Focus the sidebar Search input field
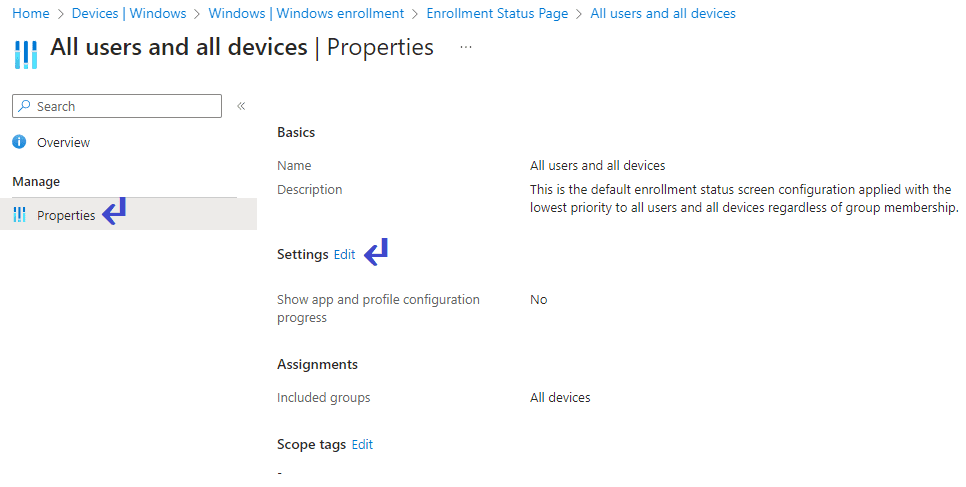Viewport: 966px width, 487px height. pyautogui.click(x=125, y=106)
